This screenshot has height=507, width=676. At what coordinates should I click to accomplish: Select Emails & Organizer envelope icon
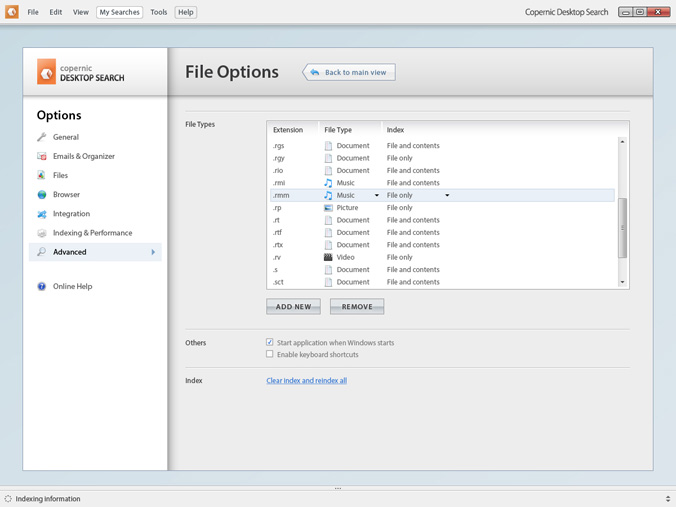click(42, 156)
